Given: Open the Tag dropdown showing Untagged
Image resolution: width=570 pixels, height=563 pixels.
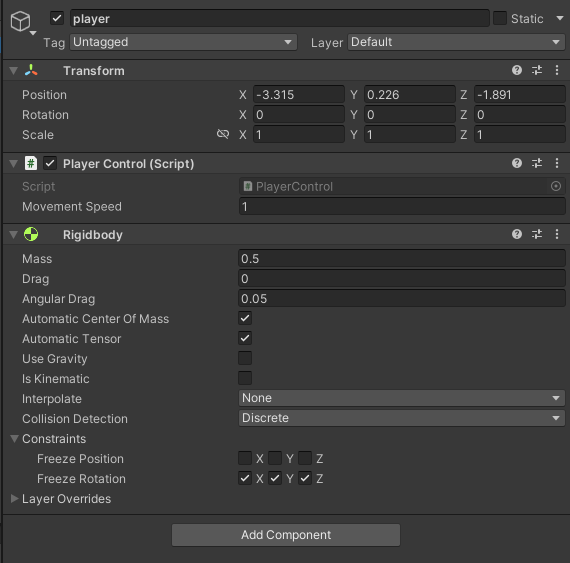Looking at the screenshot, I should point(183,42).
